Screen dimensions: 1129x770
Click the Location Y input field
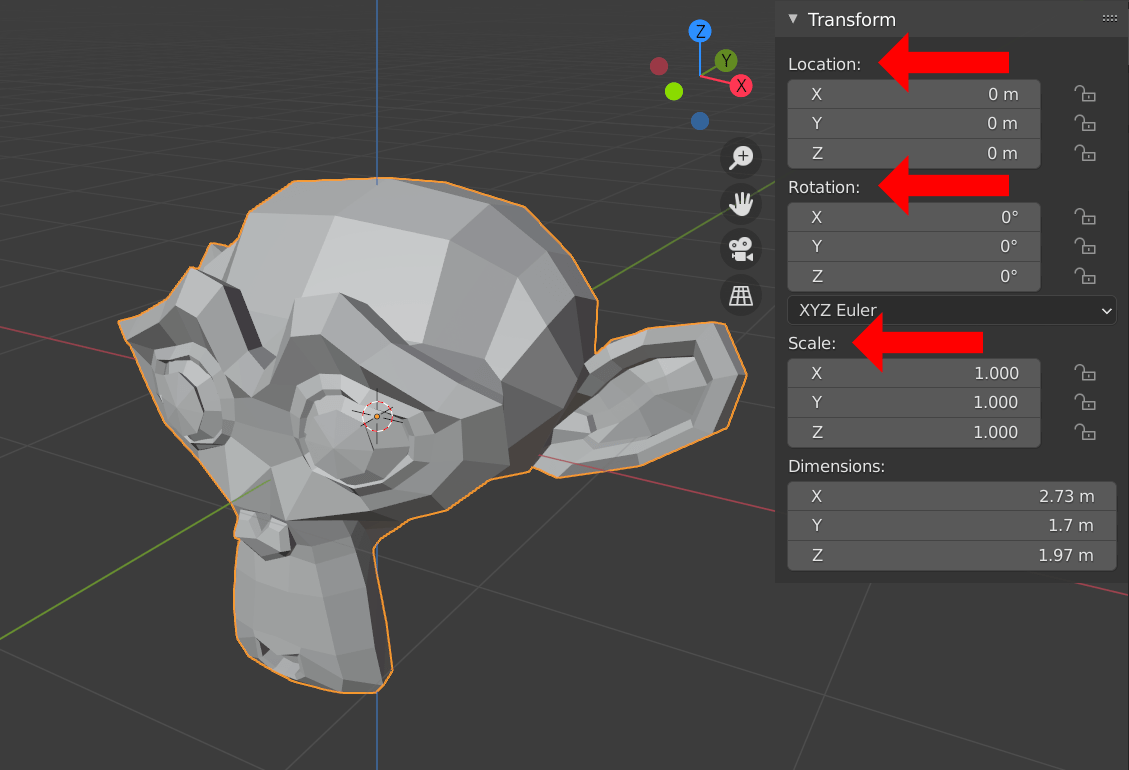[x=913, y=123]
